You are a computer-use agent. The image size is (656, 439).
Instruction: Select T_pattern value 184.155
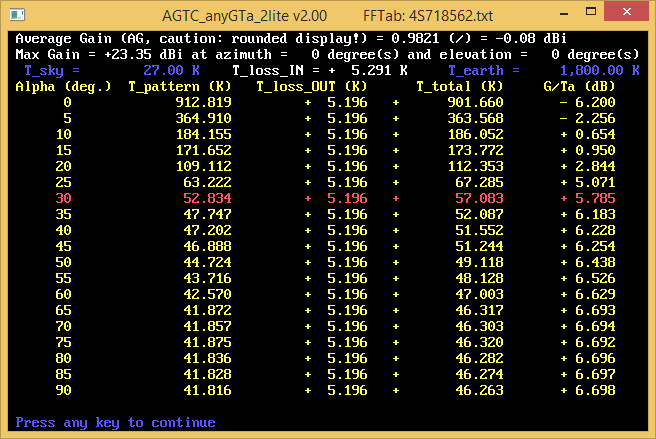pyautogui.click(x=203, y=134)
